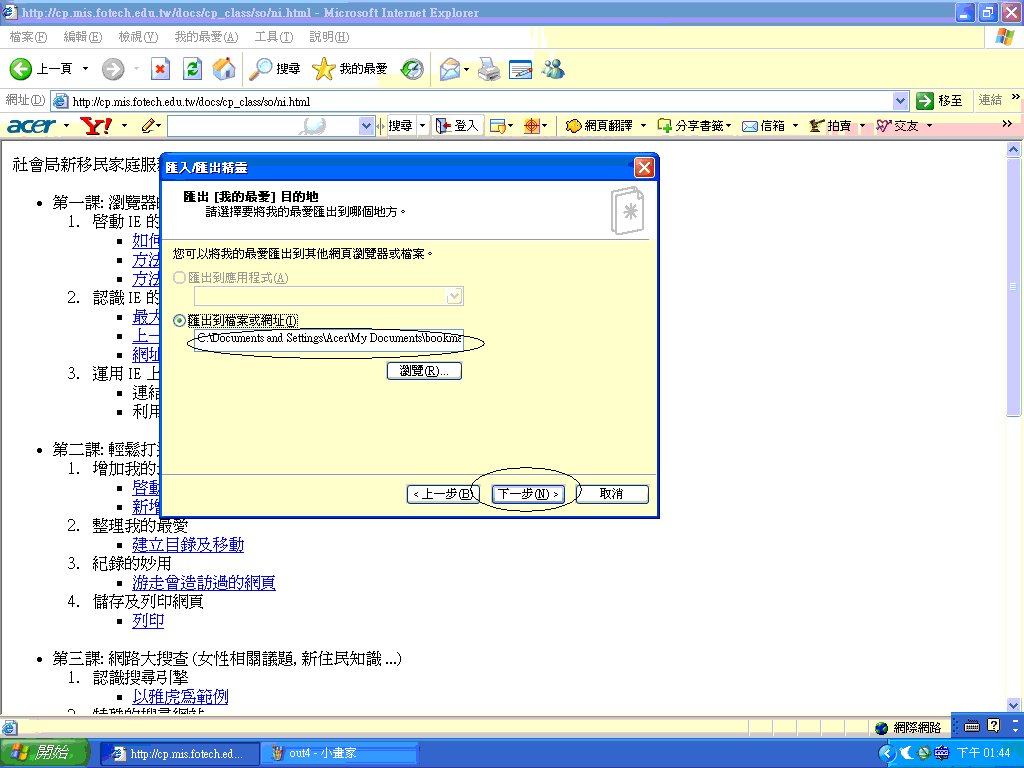Click the Messenger people icon
This screenshot has width=1024, height=768.
(553, 69)
